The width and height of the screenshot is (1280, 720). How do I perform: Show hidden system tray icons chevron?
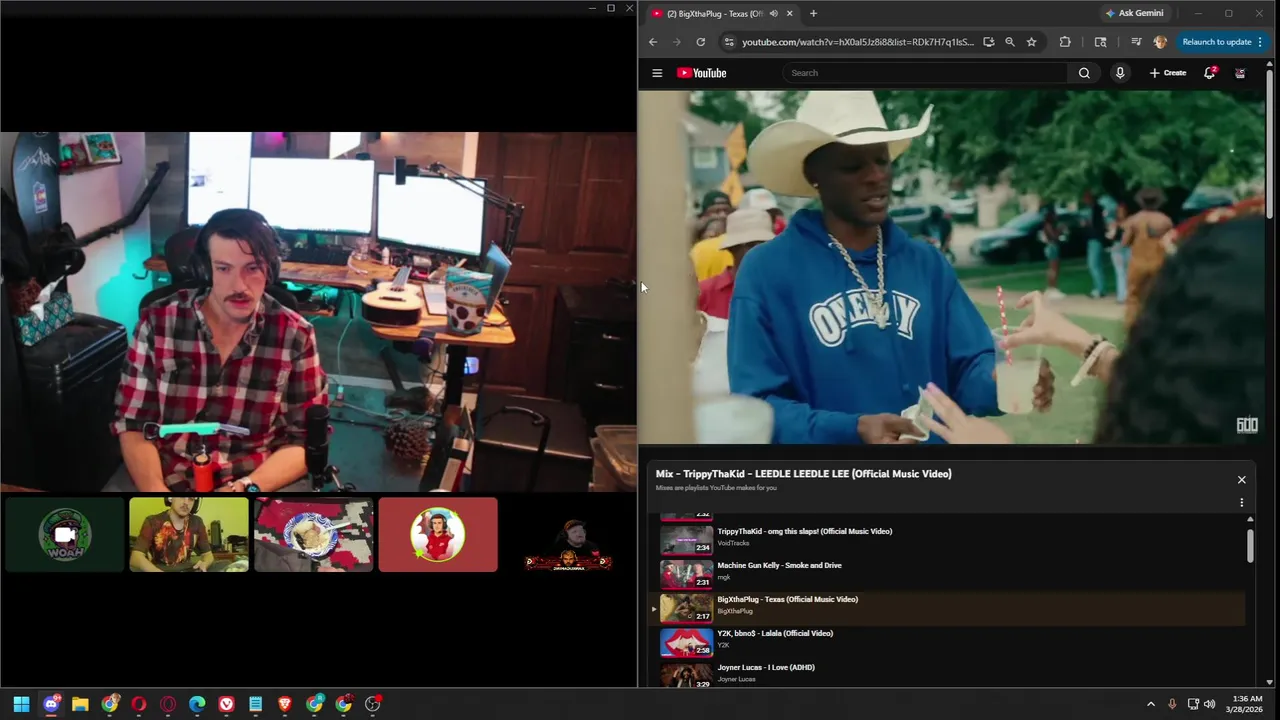(1151, 704)
